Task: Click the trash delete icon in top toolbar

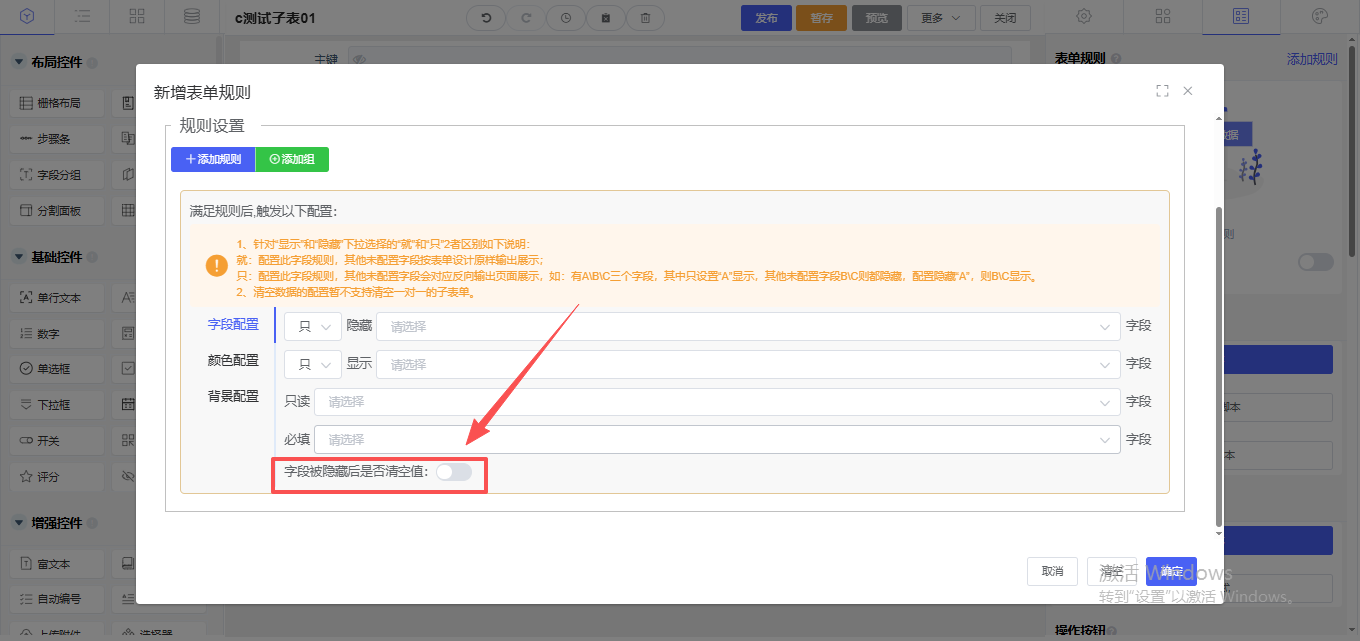Action: 646,18
